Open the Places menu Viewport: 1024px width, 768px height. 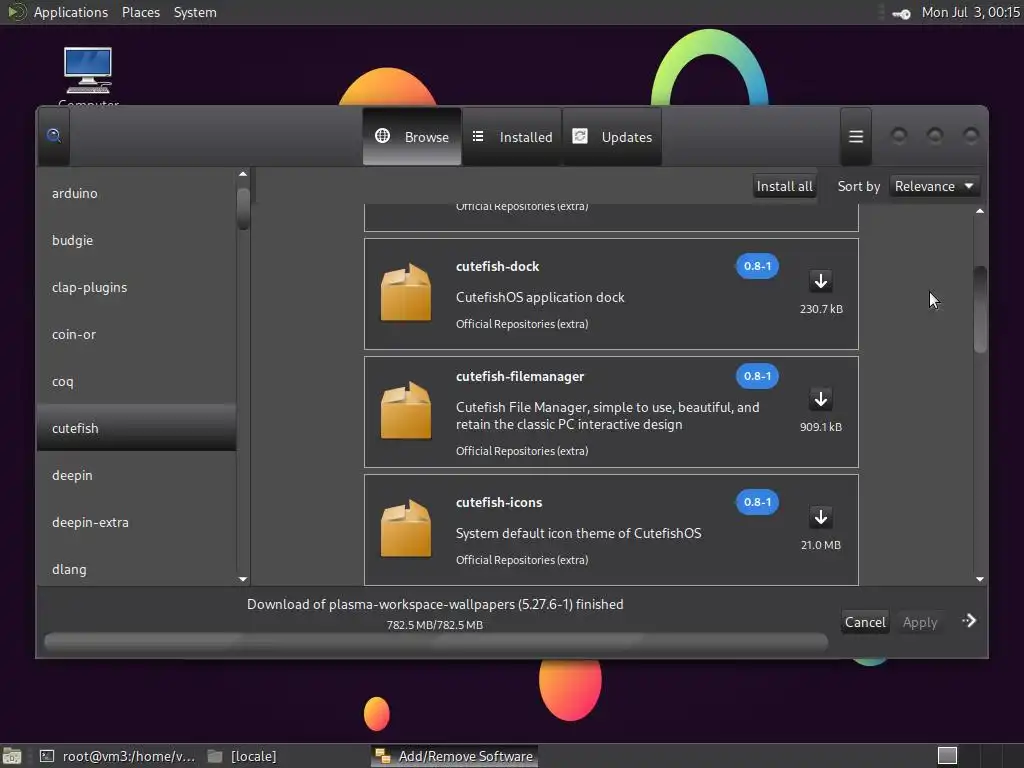pos(140,12)
